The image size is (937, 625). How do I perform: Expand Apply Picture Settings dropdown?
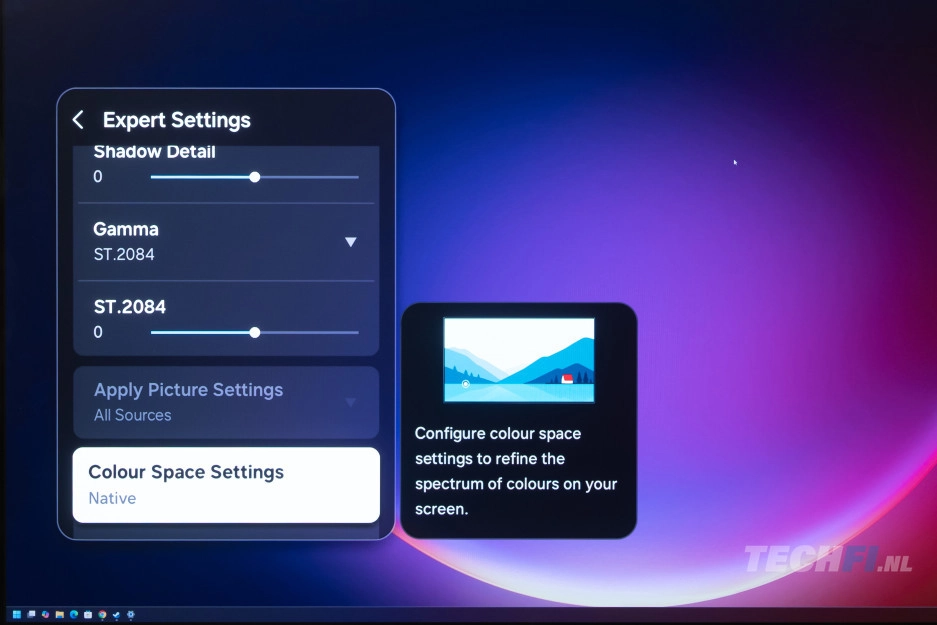click(x=351, y=402)
